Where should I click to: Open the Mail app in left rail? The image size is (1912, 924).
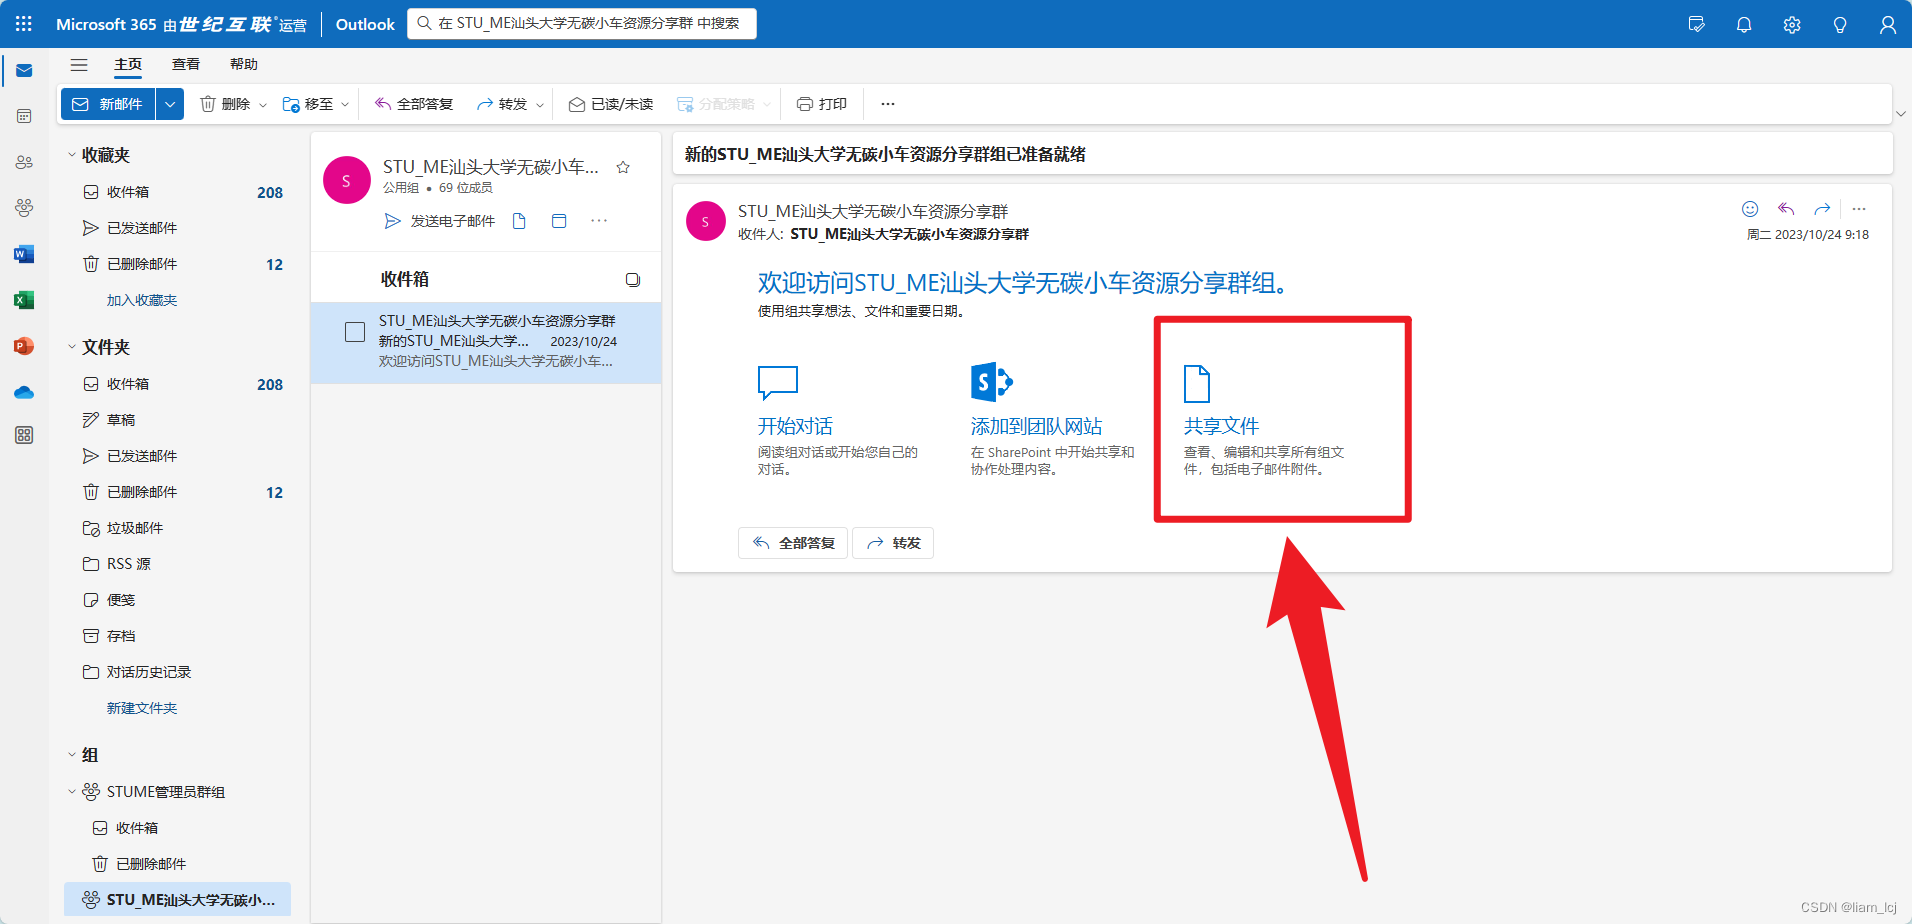[x=24, y=71]
